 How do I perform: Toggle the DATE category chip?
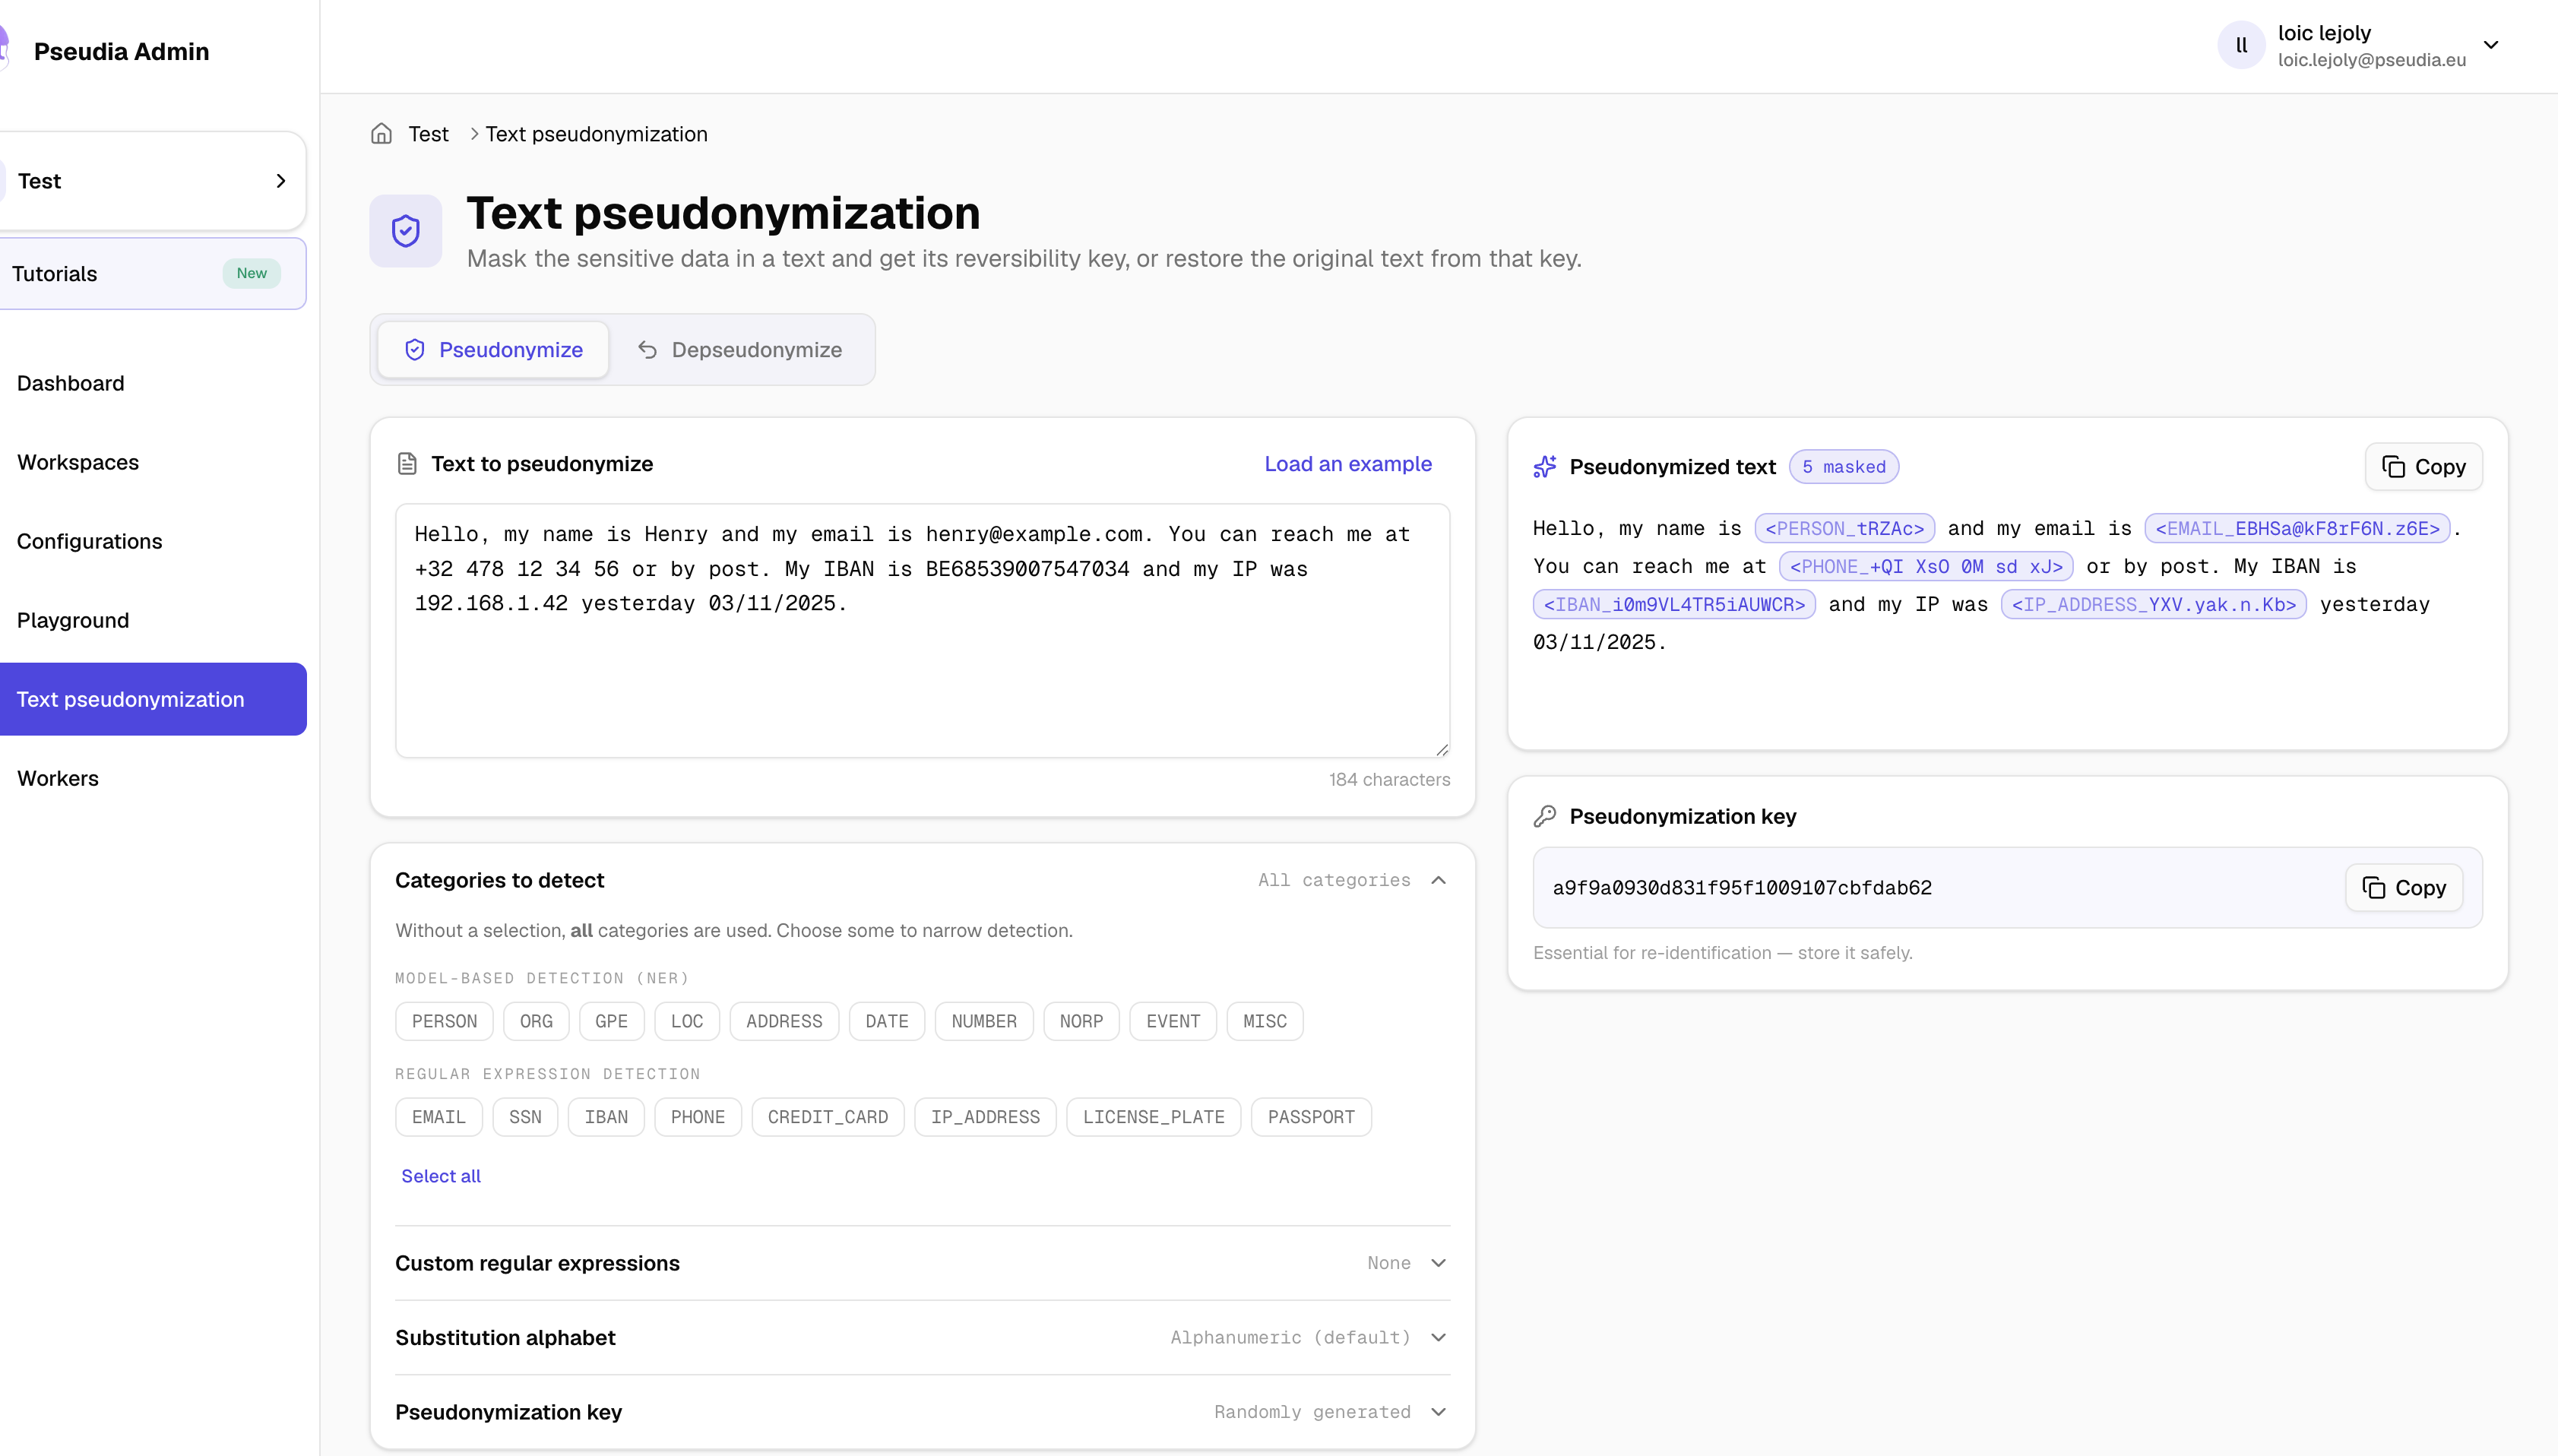point(887,1021)
